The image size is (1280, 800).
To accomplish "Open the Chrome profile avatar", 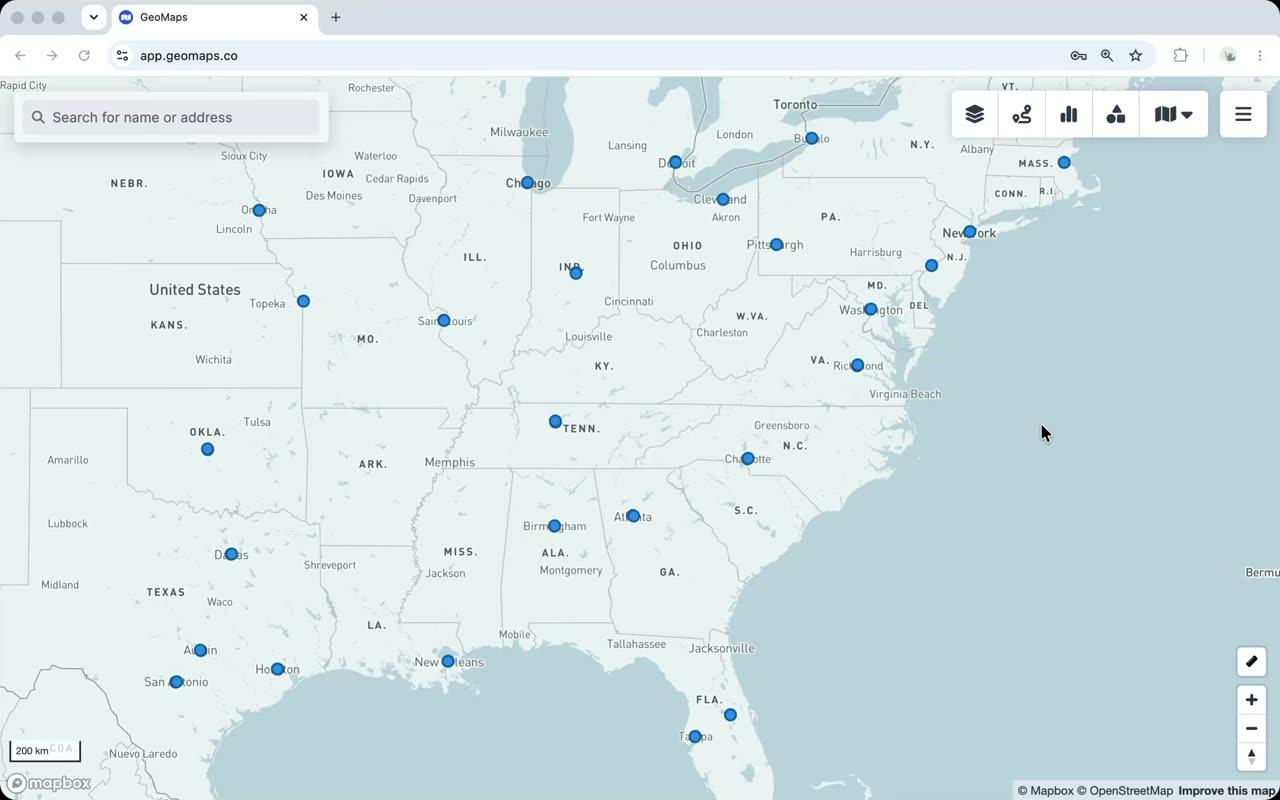I will (x=1229, y=56).
